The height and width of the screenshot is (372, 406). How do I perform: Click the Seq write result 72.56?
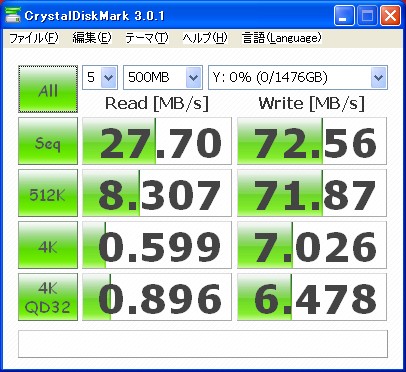click(312, 141)
